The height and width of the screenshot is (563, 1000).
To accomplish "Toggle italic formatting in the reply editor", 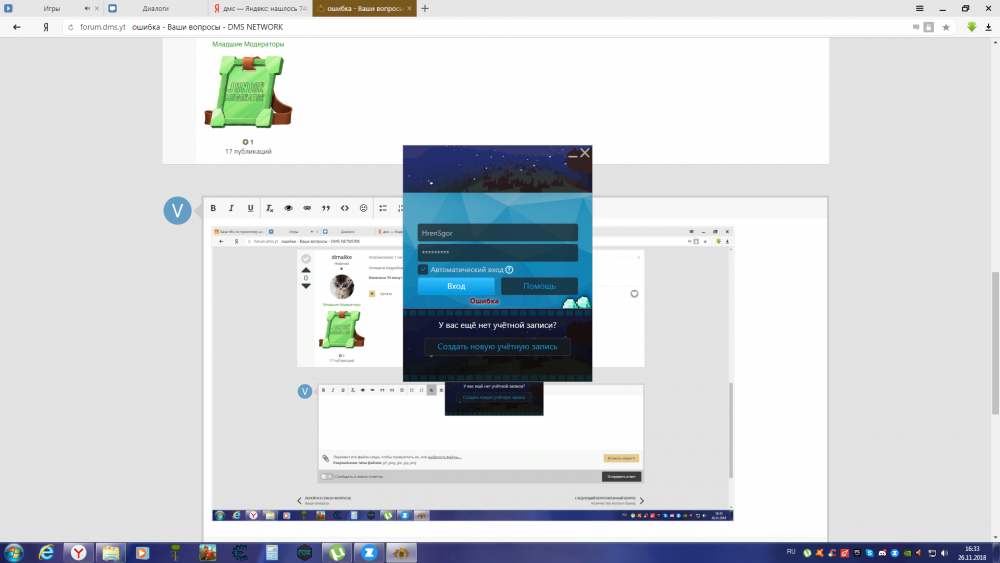I will (232, 208).
